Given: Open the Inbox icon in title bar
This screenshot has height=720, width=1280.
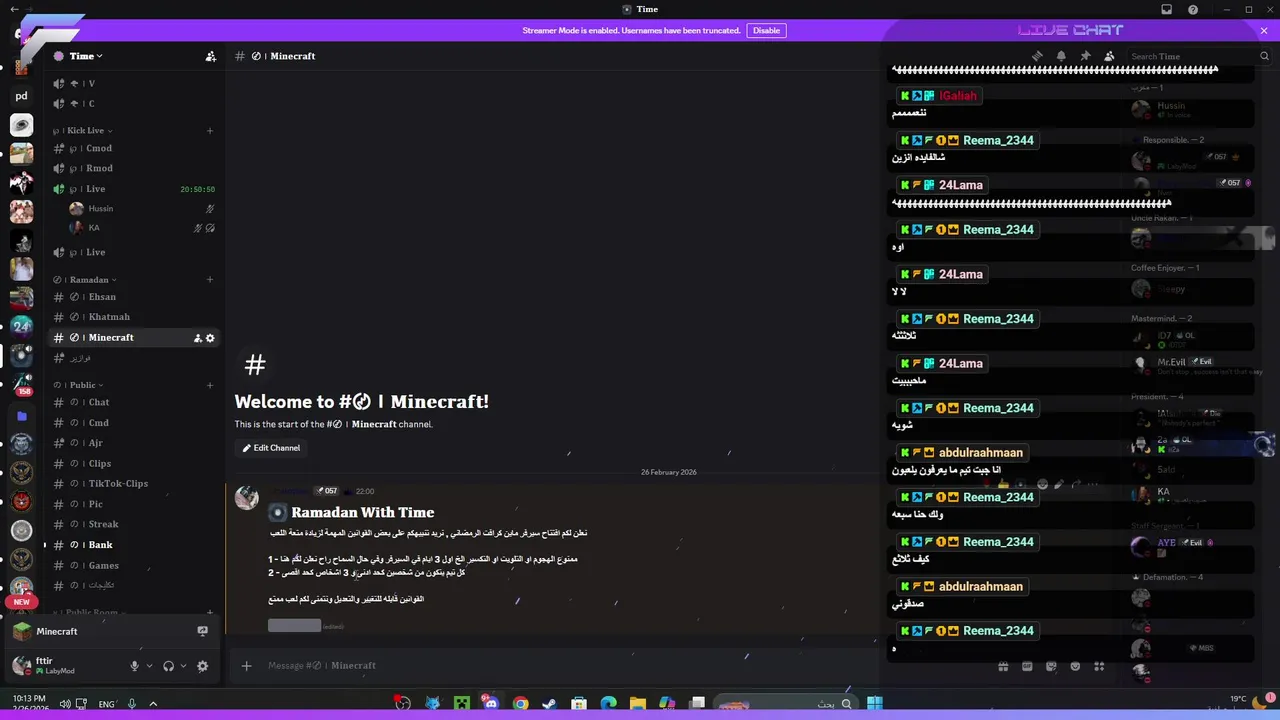Looking at the screenshot, I should tap(1166, 9).
